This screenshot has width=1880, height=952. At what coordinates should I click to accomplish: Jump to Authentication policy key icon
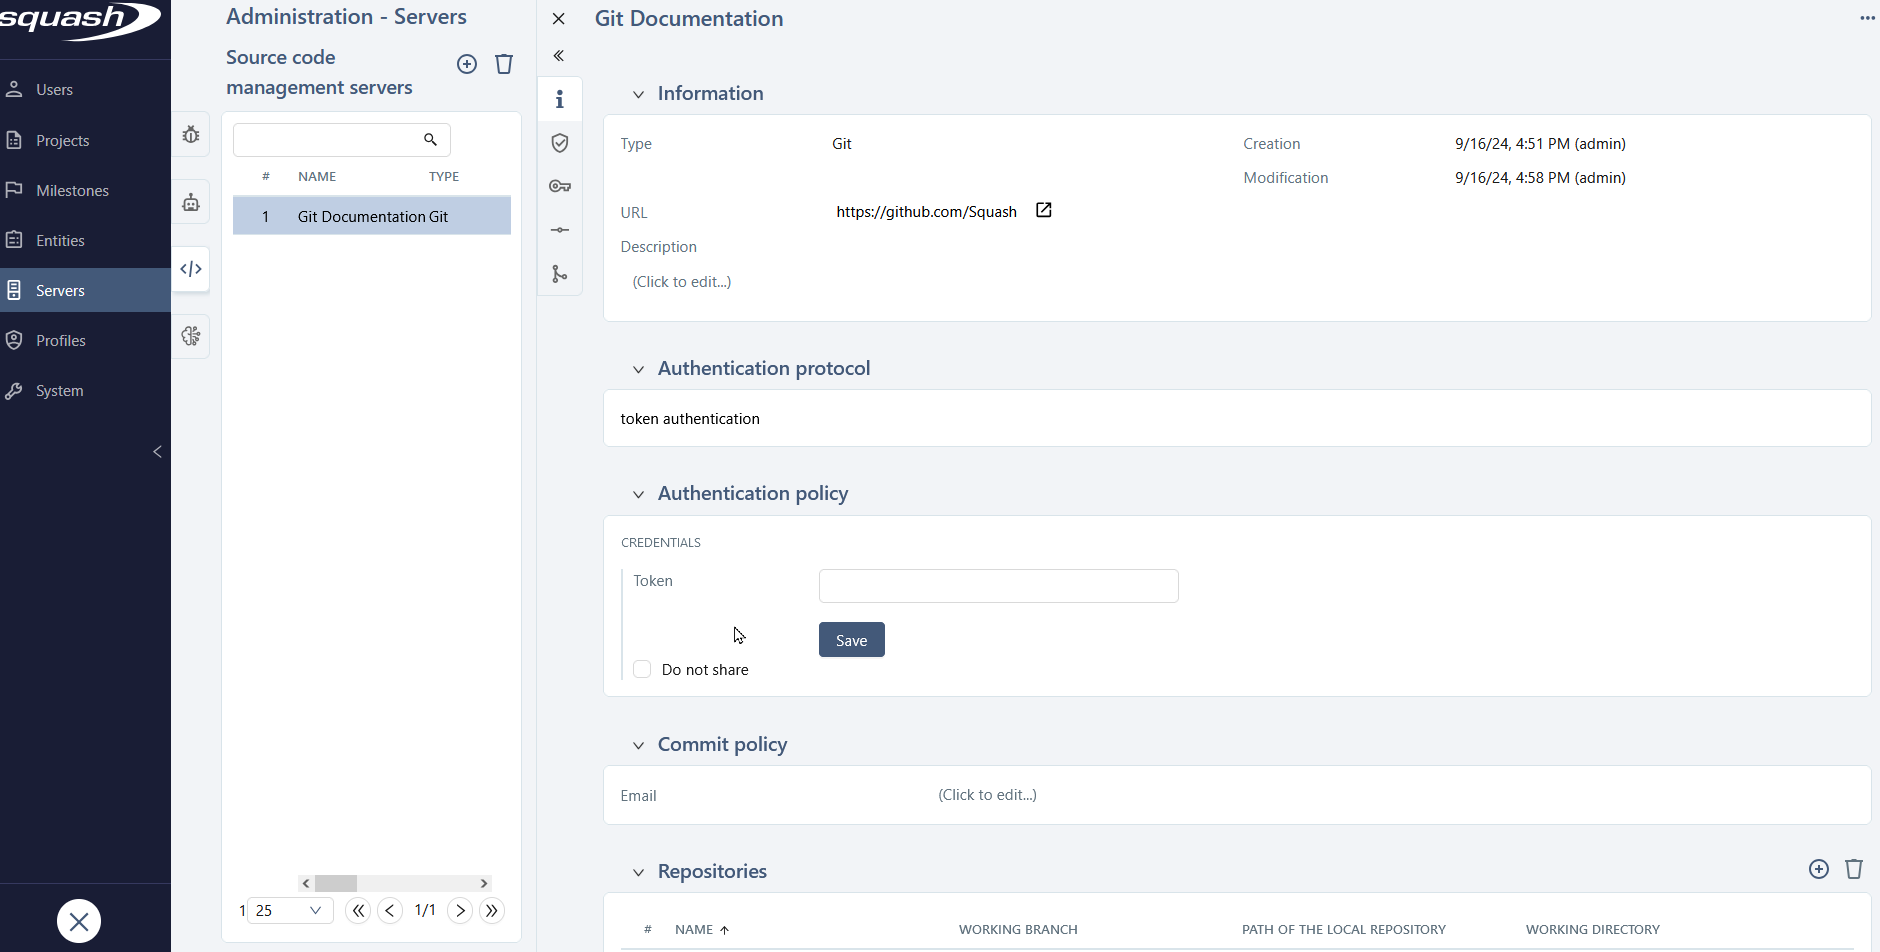[560, 186]
